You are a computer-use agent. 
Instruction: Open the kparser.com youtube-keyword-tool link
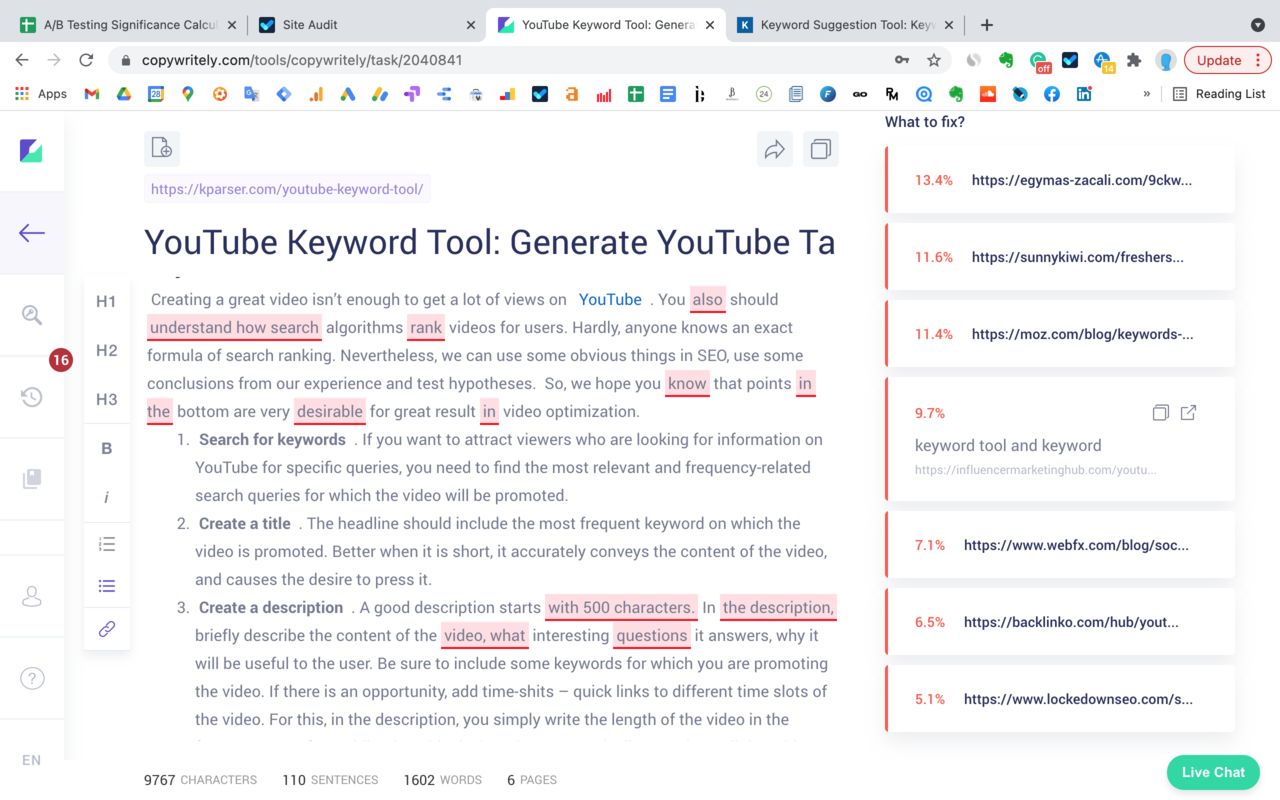pyautogui.click(x=287, y=188)
